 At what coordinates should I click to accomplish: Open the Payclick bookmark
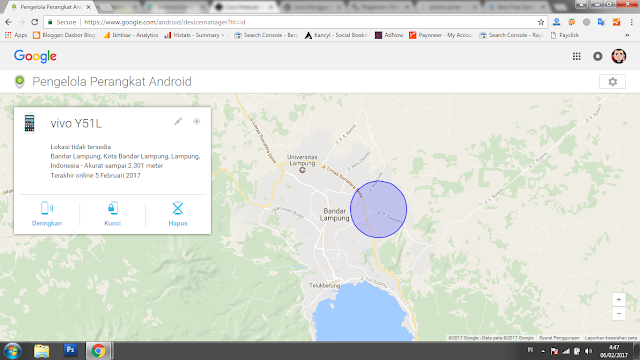click(564, 35)
